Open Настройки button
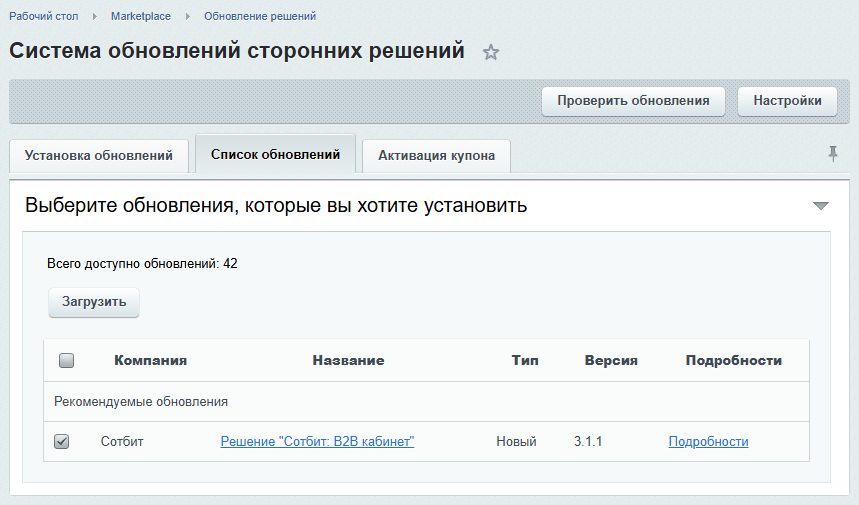This screenshot has width=859, height=505. coord(787,101)
